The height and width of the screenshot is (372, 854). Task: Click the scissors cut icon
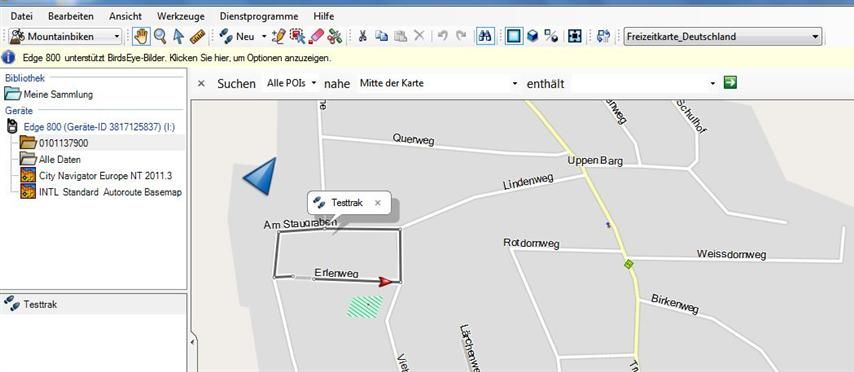362,36
